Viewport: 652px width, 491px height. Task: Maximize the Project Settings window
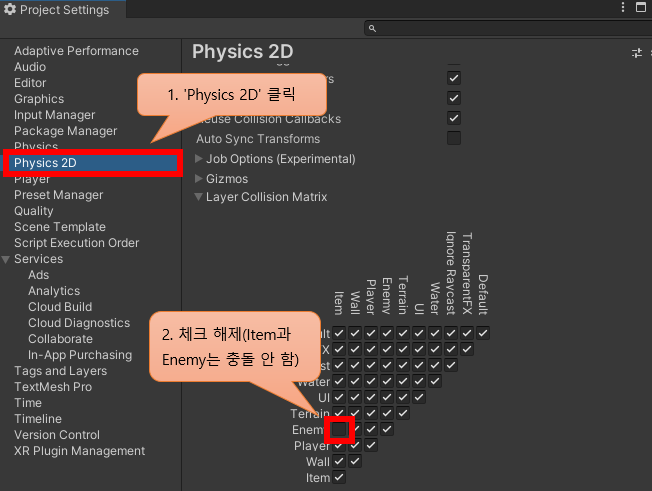641,7
